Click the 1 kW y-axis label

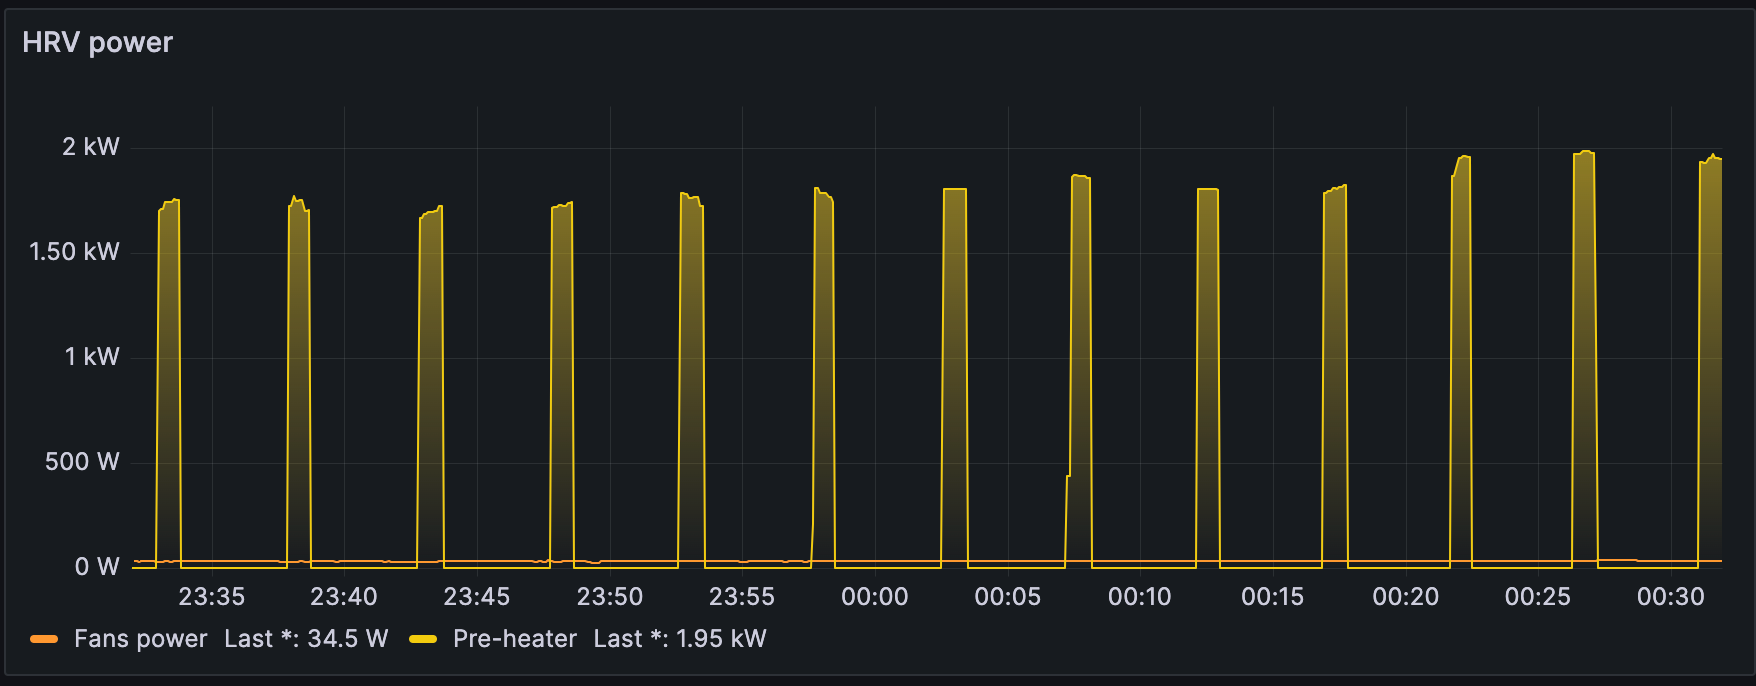(92, 357)
